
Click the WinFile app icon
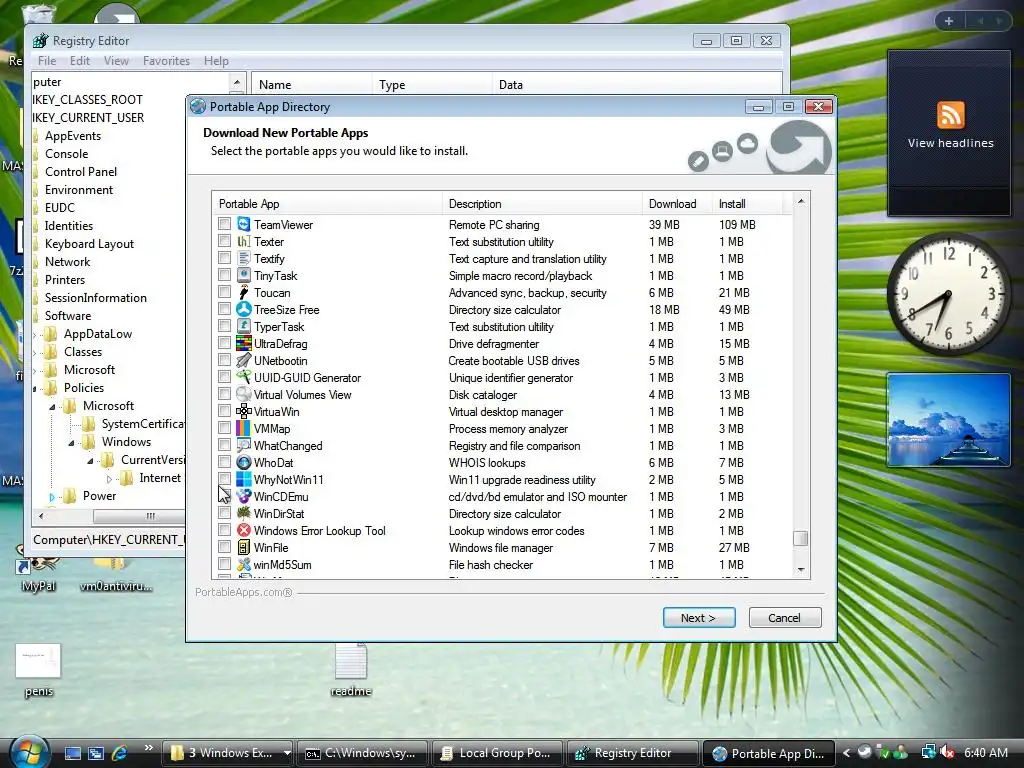[x=244, y=547]
